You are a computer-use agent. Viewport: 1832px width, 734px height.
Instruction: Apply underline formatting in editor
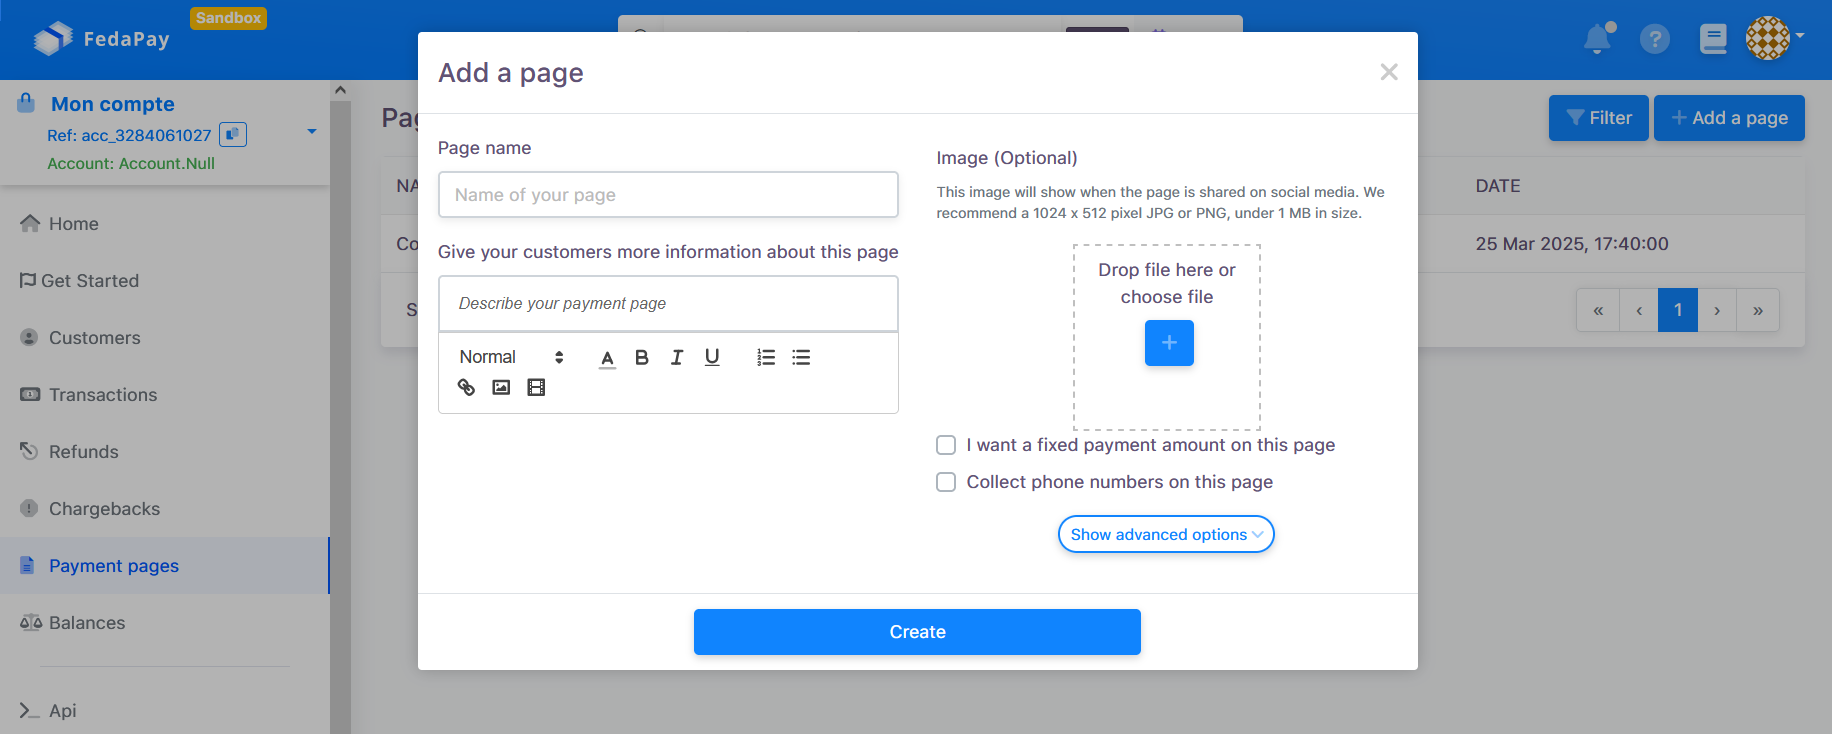pyautogui.click(x=712, y=357)
